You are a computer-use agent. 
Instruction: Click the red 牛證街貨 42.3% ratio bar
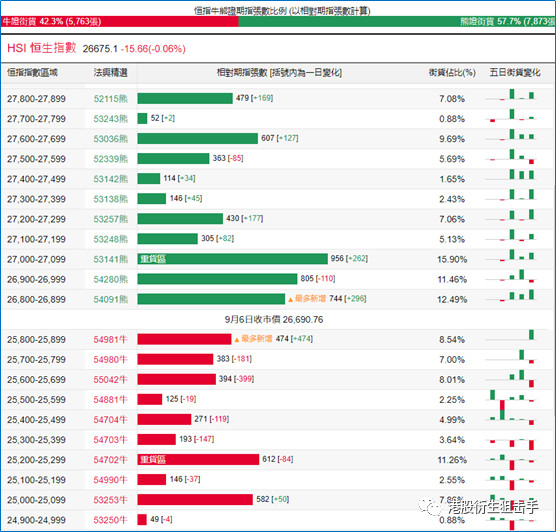tap(119, 22)
